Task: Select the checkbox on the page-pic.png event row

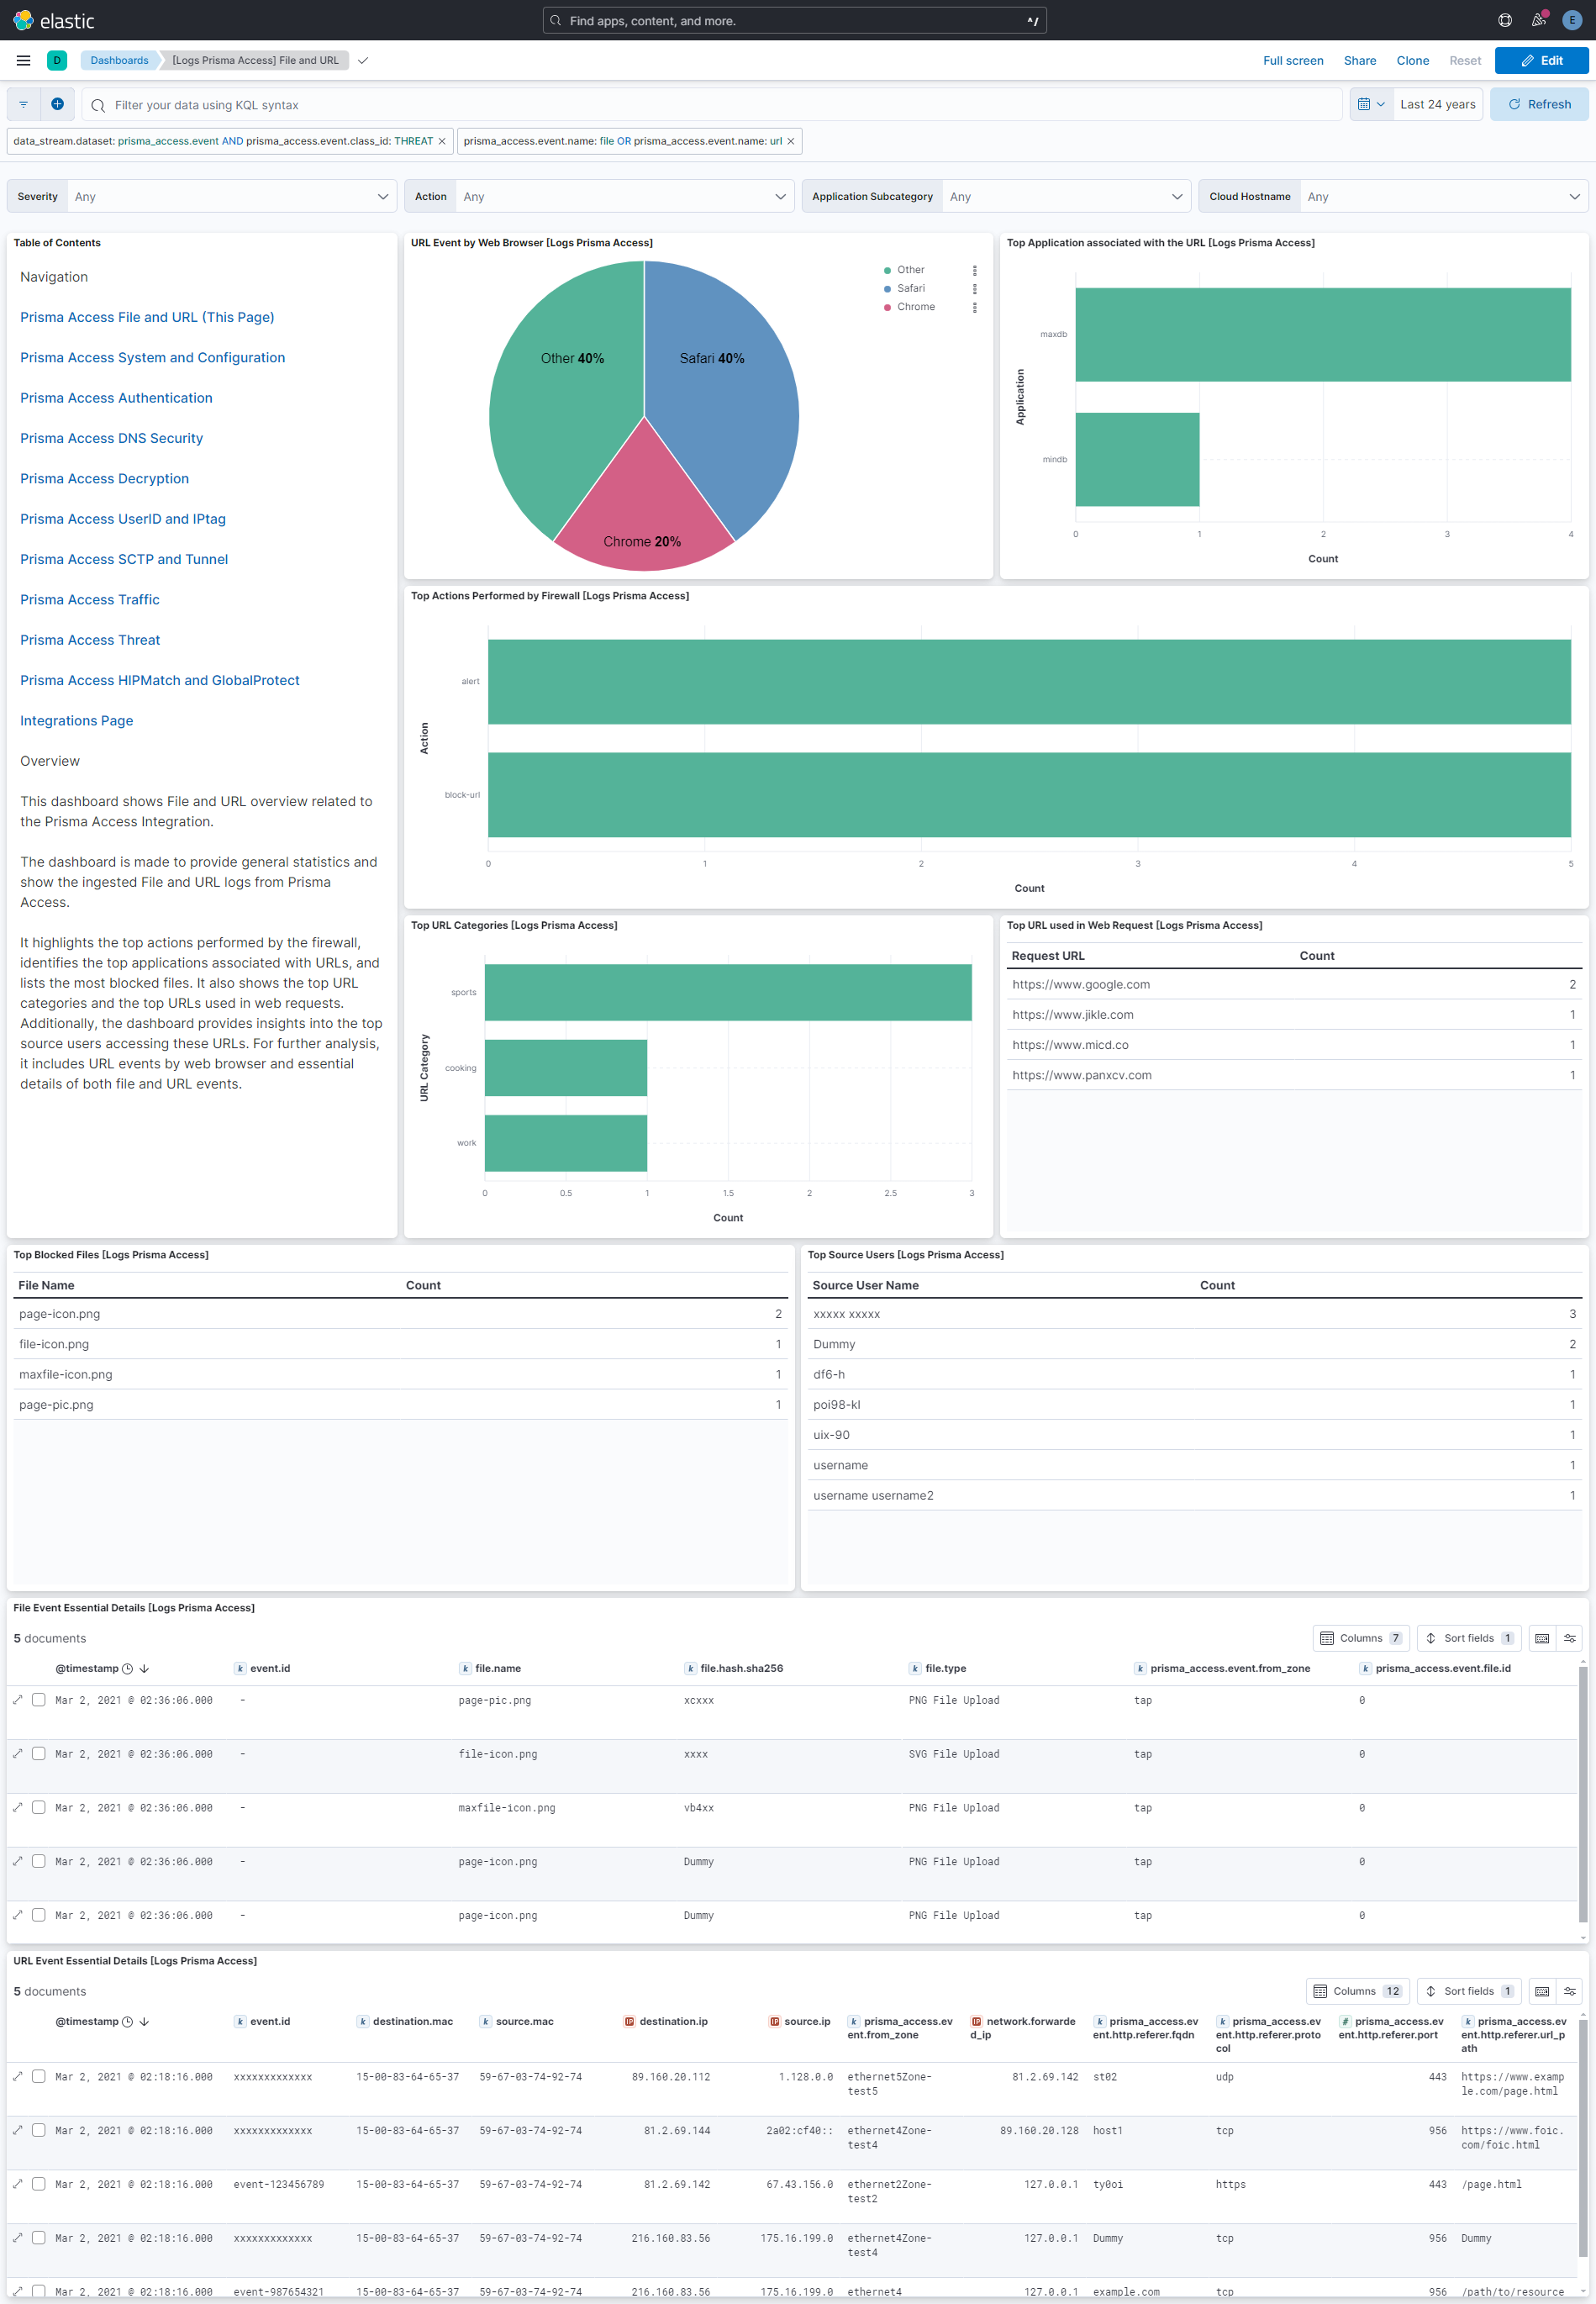Action: (38, 1699)
